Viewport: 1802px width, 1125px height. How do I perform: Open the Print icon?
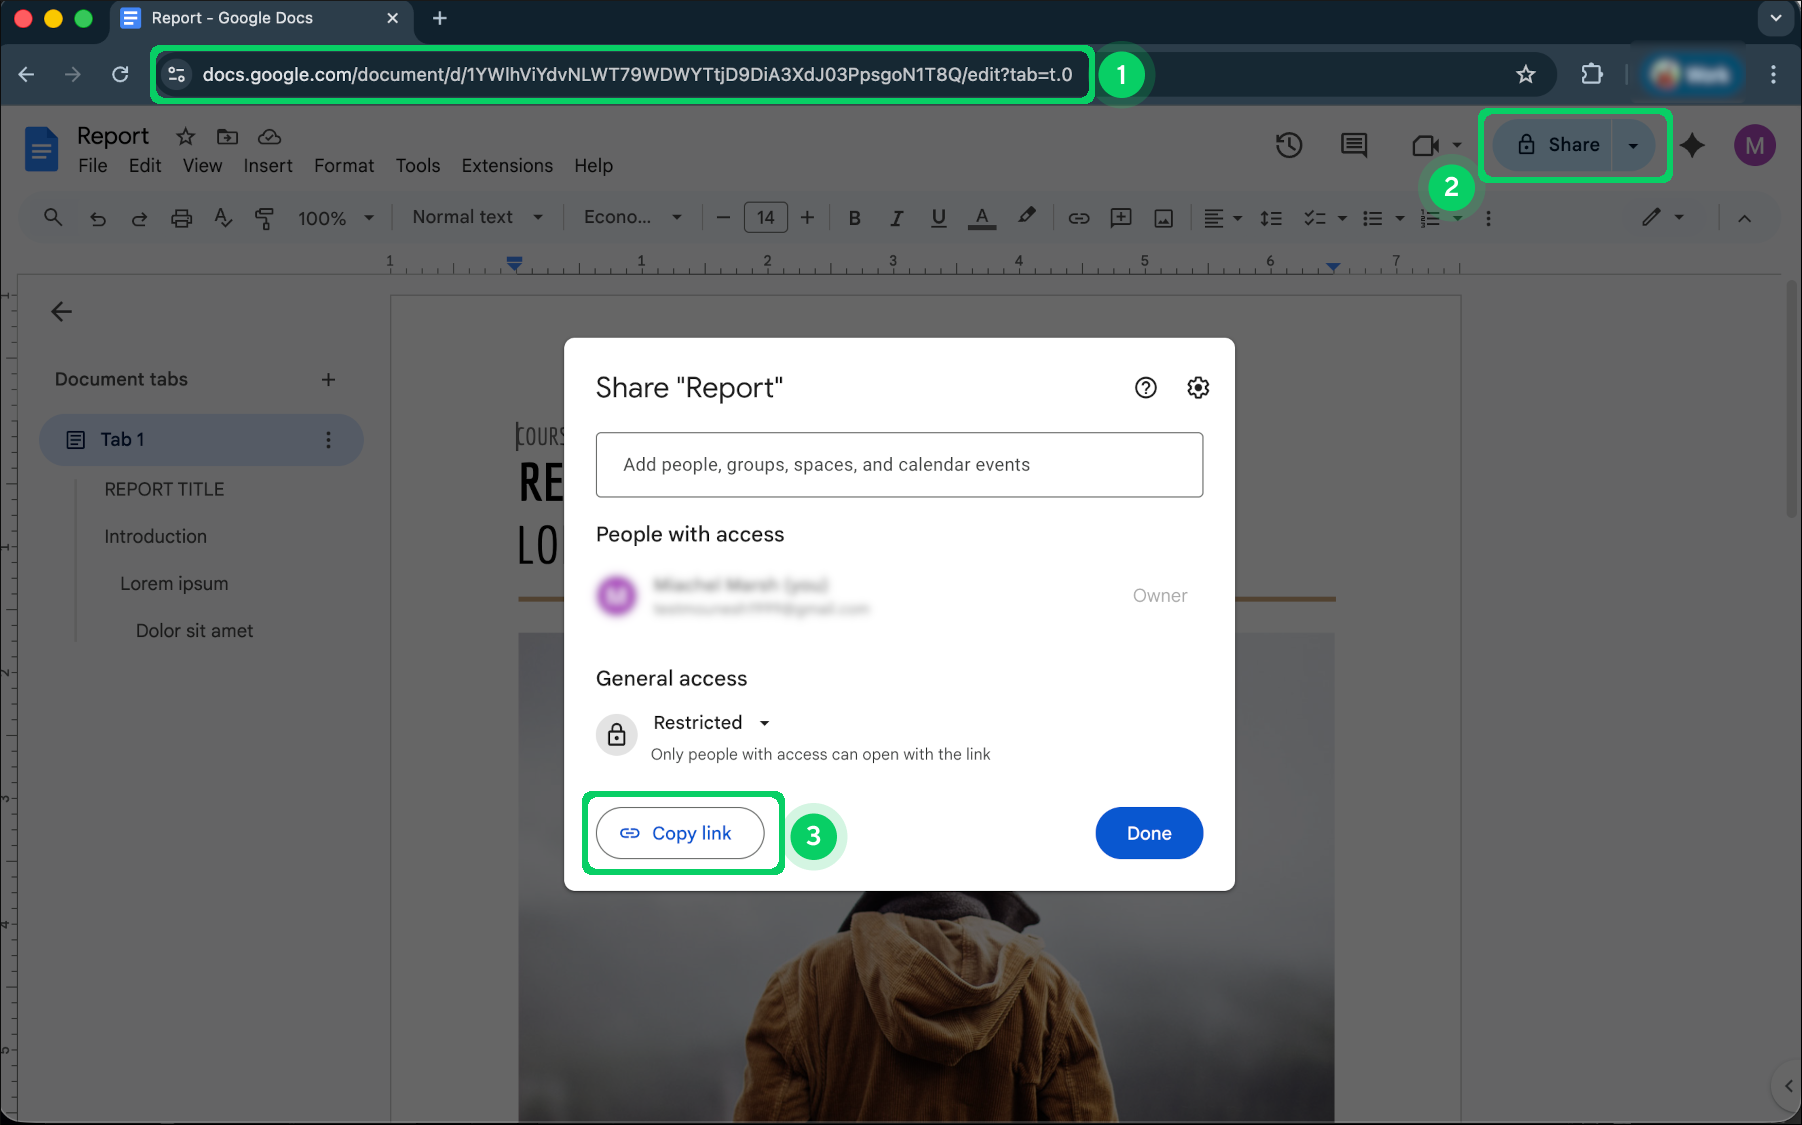tap(181, 217)
